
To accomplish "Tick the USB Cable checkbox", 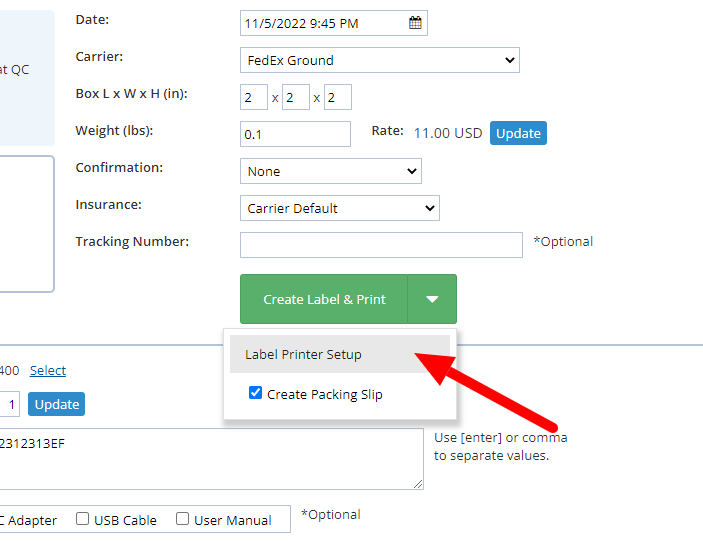I will tap(84, 519).
